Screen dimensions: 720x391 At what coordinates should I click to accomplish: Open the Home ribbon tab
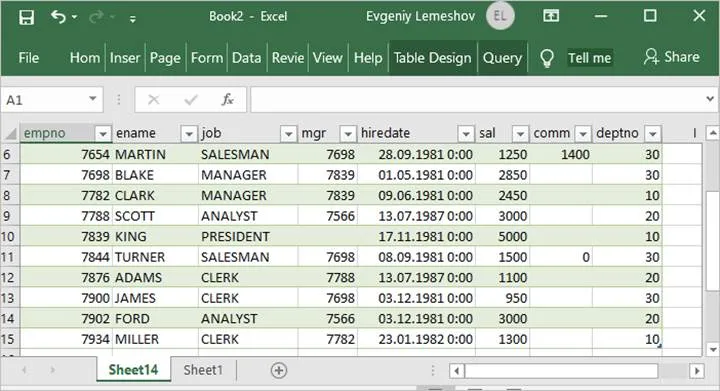pos(85,58)
